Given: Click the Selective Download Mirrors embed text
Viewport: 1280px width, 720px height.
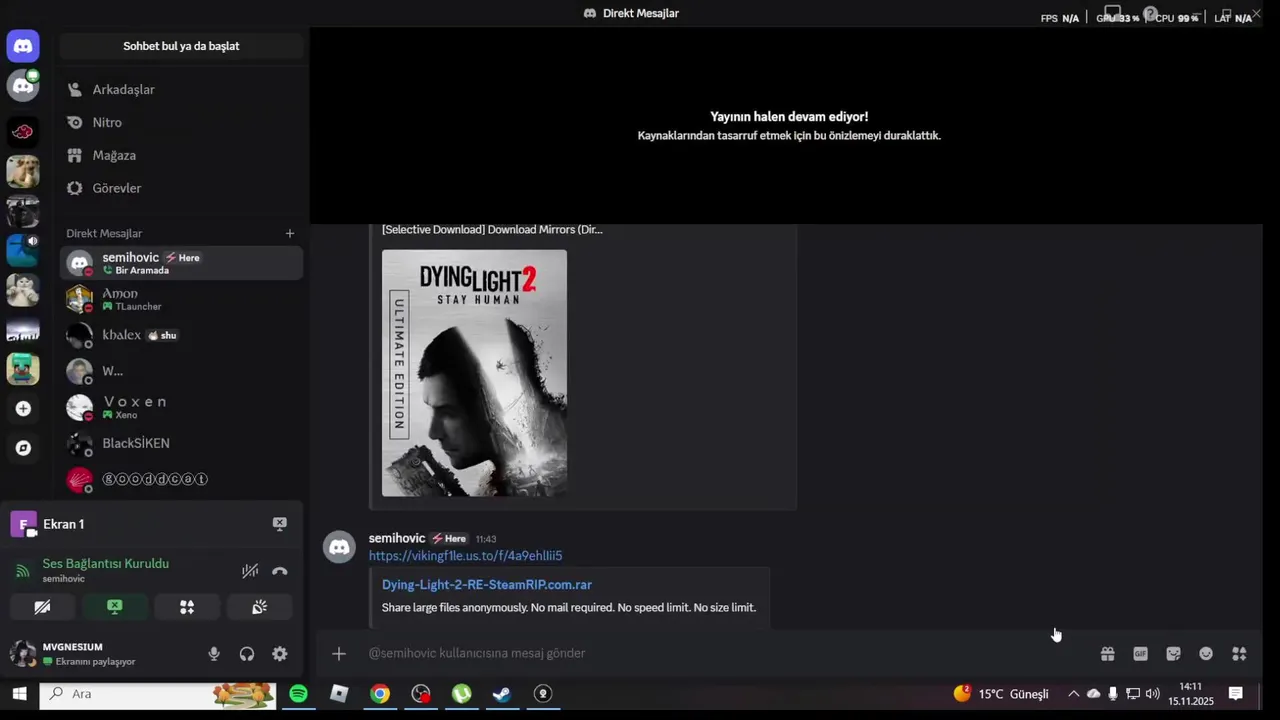Looking at the screenshot, I should click(x=492, y=229).
